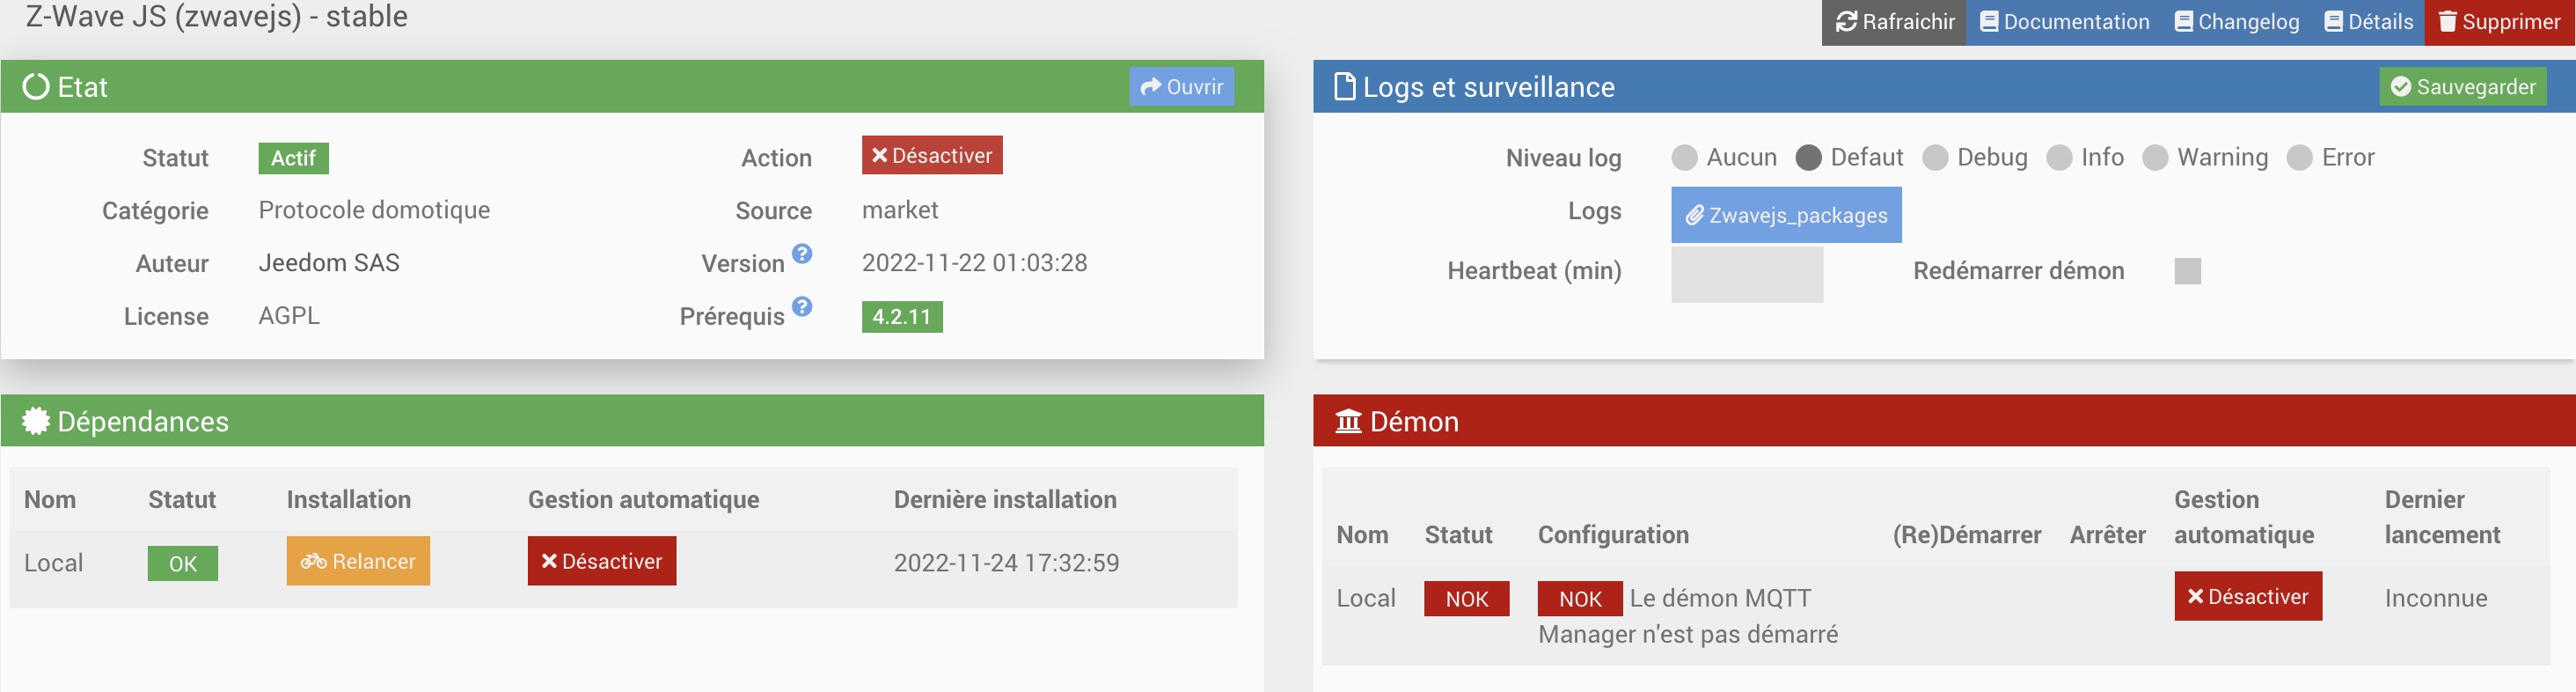This screenshot has height=692, width=2576.
Task: Relancer the dependencies installation
Action: point(358,562)
